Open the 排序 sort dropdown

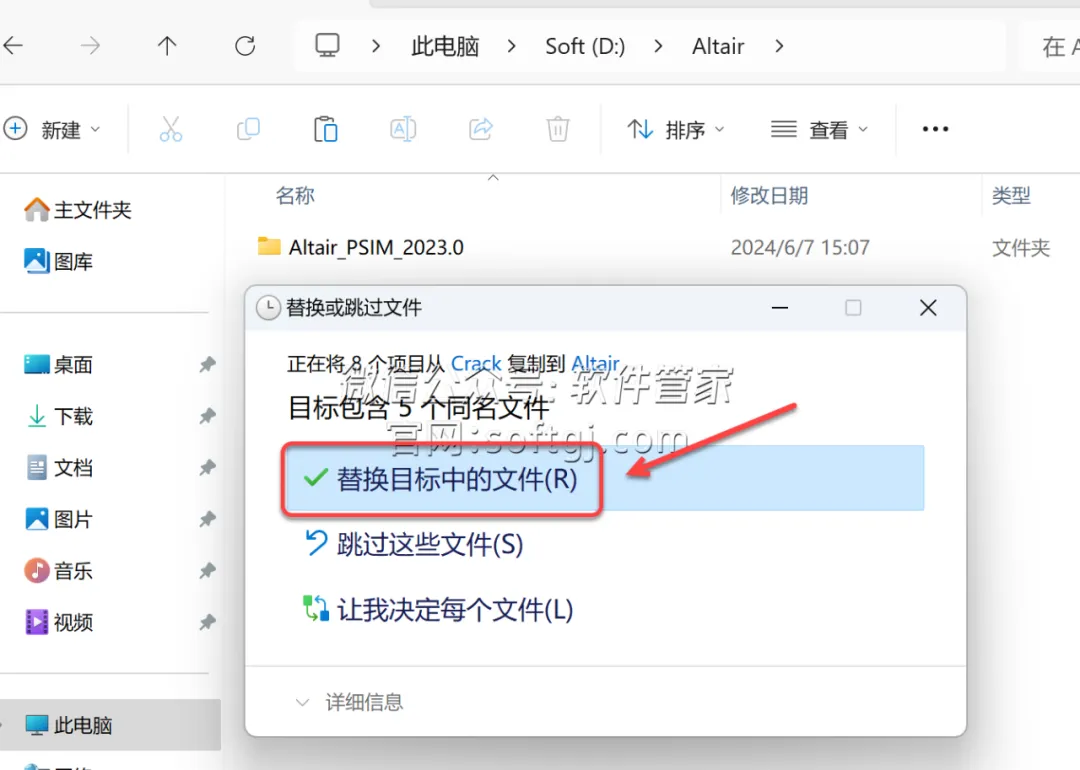(x=676, y=129)
